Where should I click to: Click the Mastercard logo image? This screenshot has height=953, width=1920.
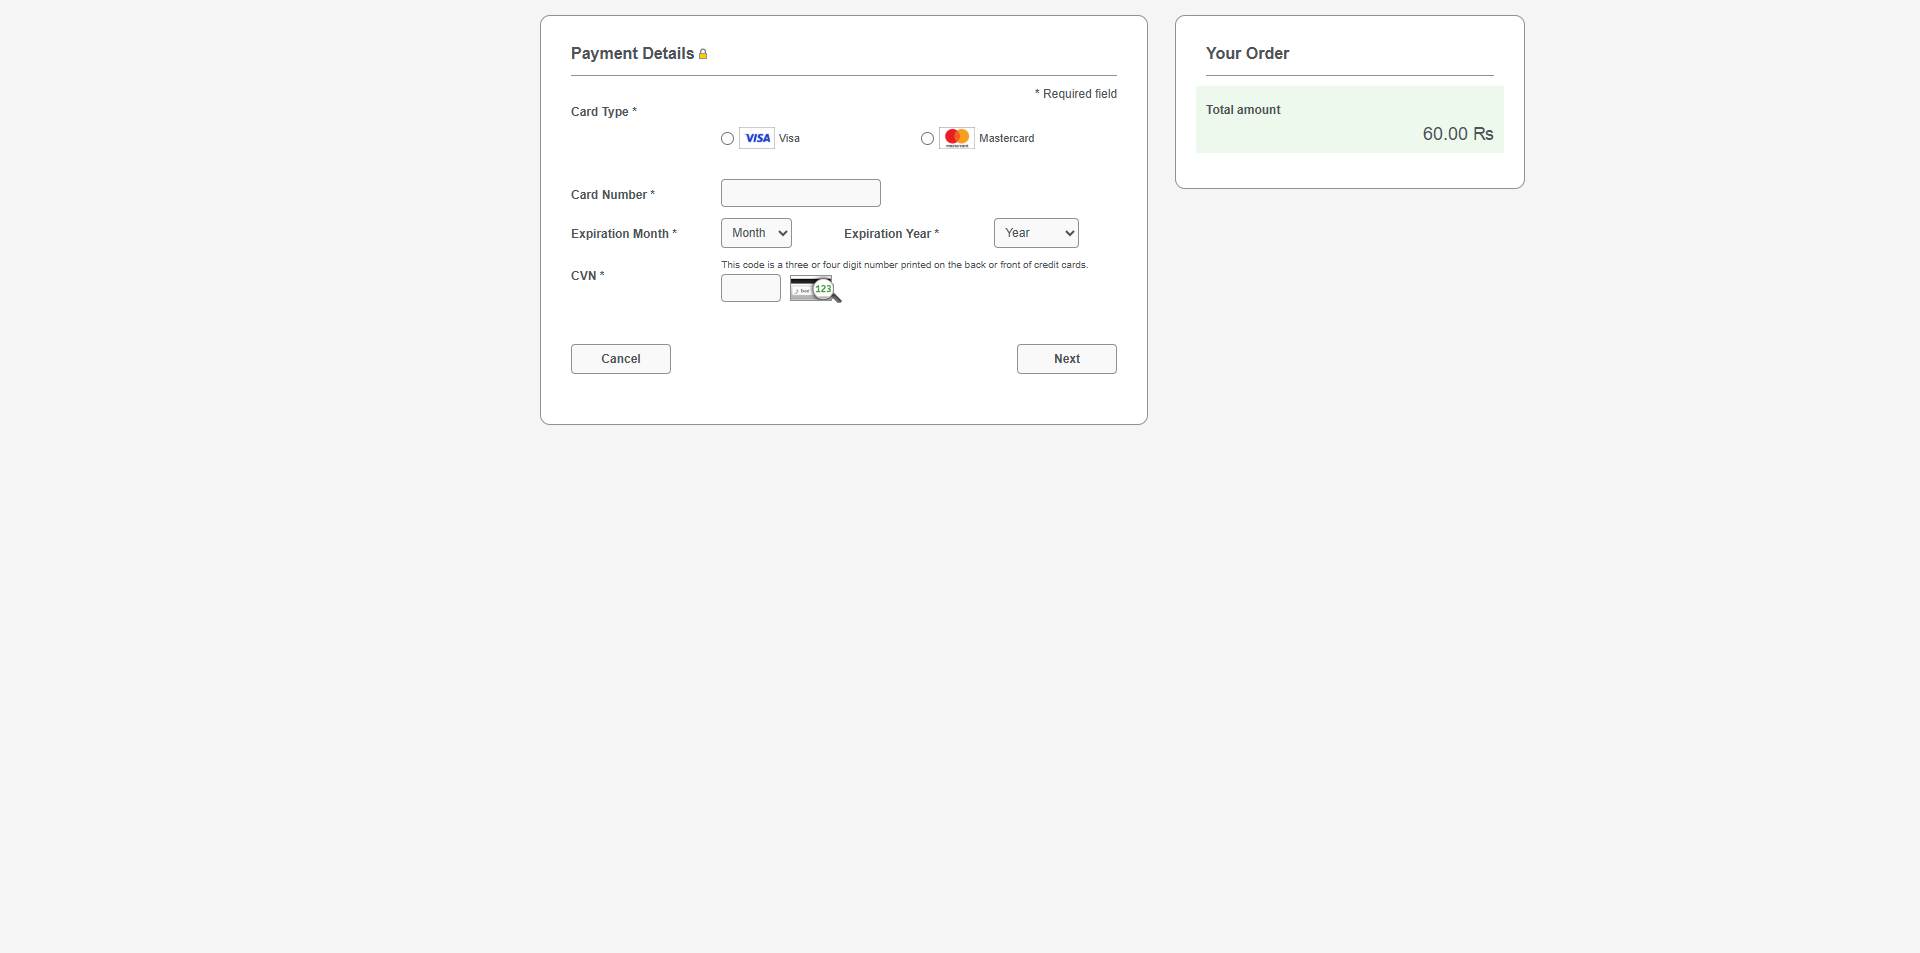[957, 137]
